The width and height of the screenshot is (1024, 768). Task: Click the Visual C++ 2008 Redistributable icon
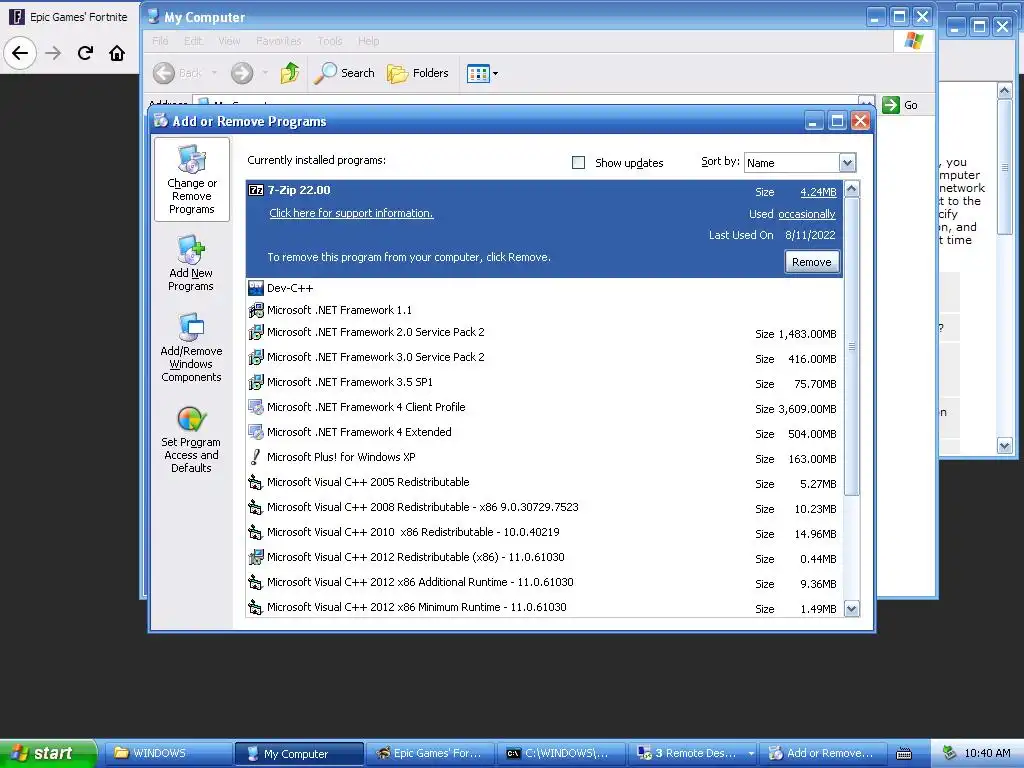256,507
